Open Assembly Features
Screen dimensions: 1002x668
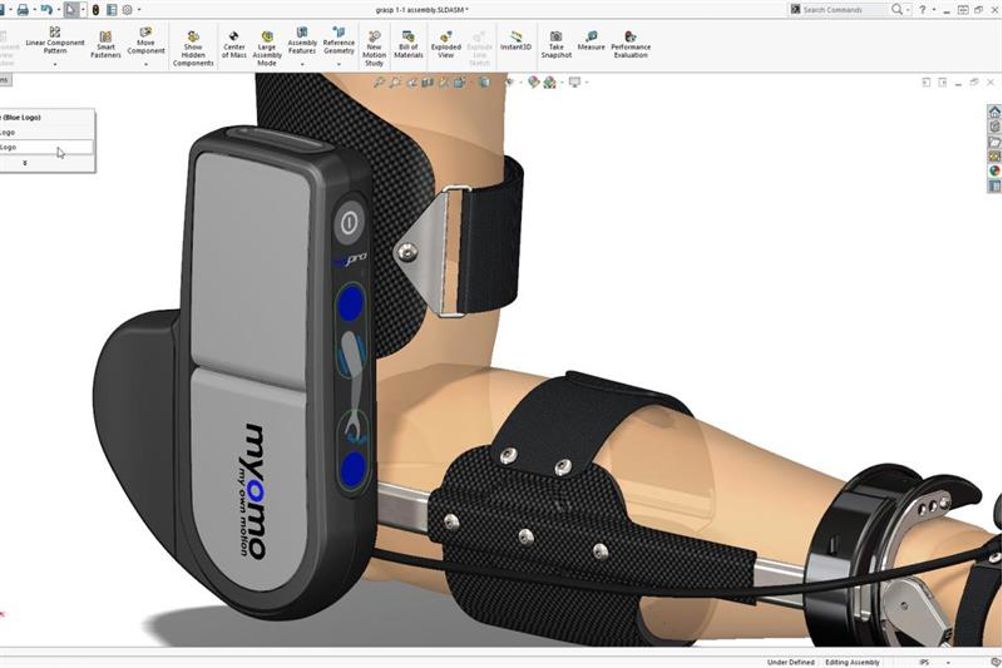[x=302, y=40]
